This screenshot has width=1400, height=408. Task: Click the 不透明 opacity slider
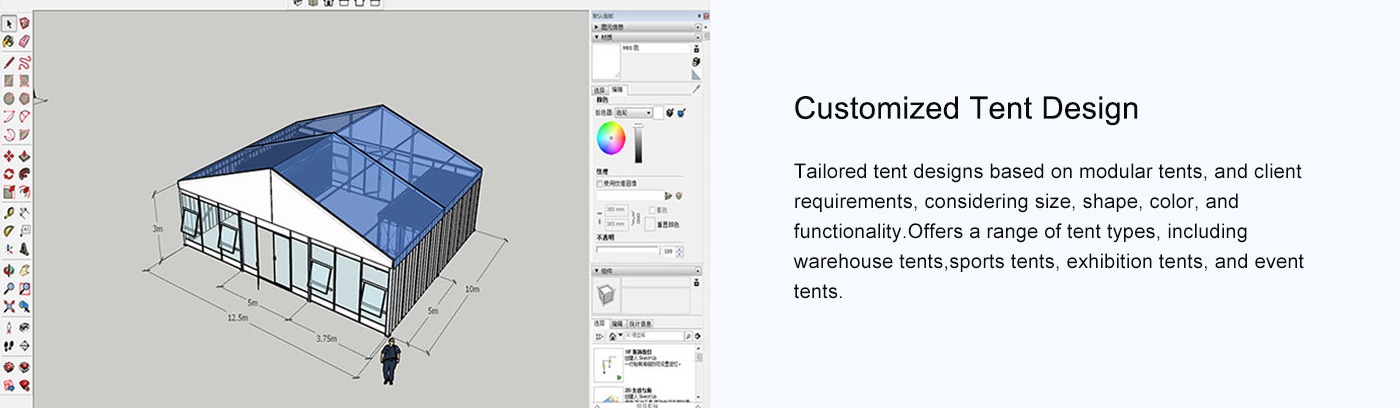[x=627, y=250]
